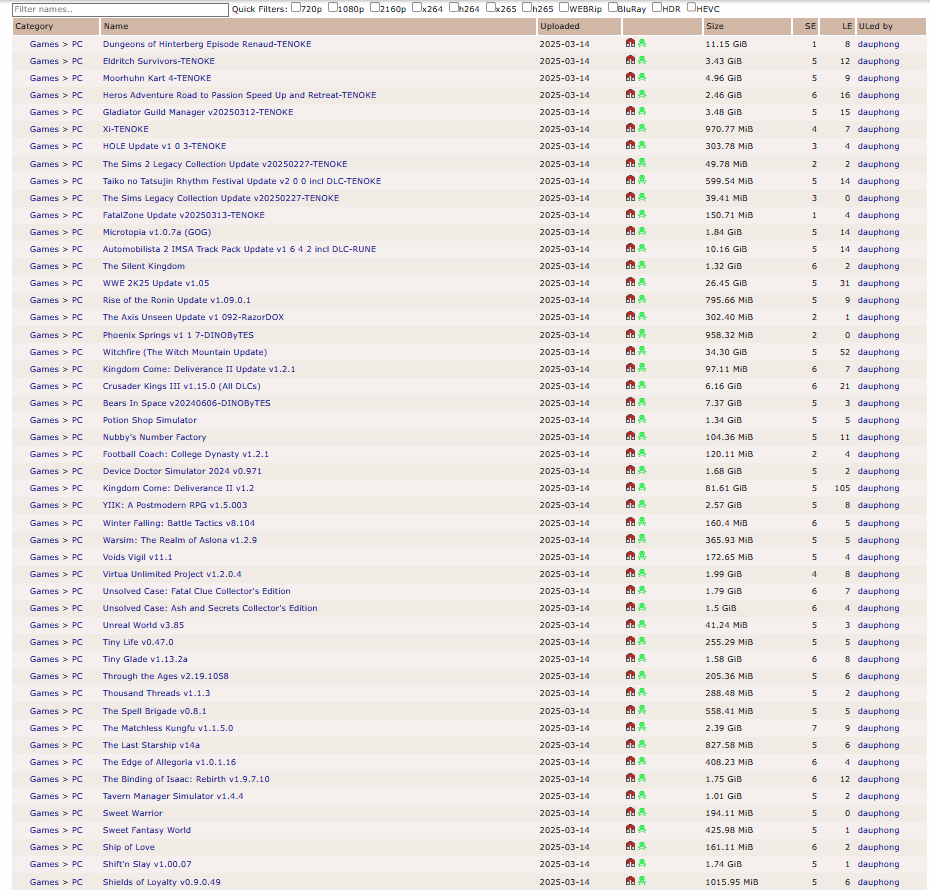Click green skull icon for Rise of the Ronin

(642, 300)
